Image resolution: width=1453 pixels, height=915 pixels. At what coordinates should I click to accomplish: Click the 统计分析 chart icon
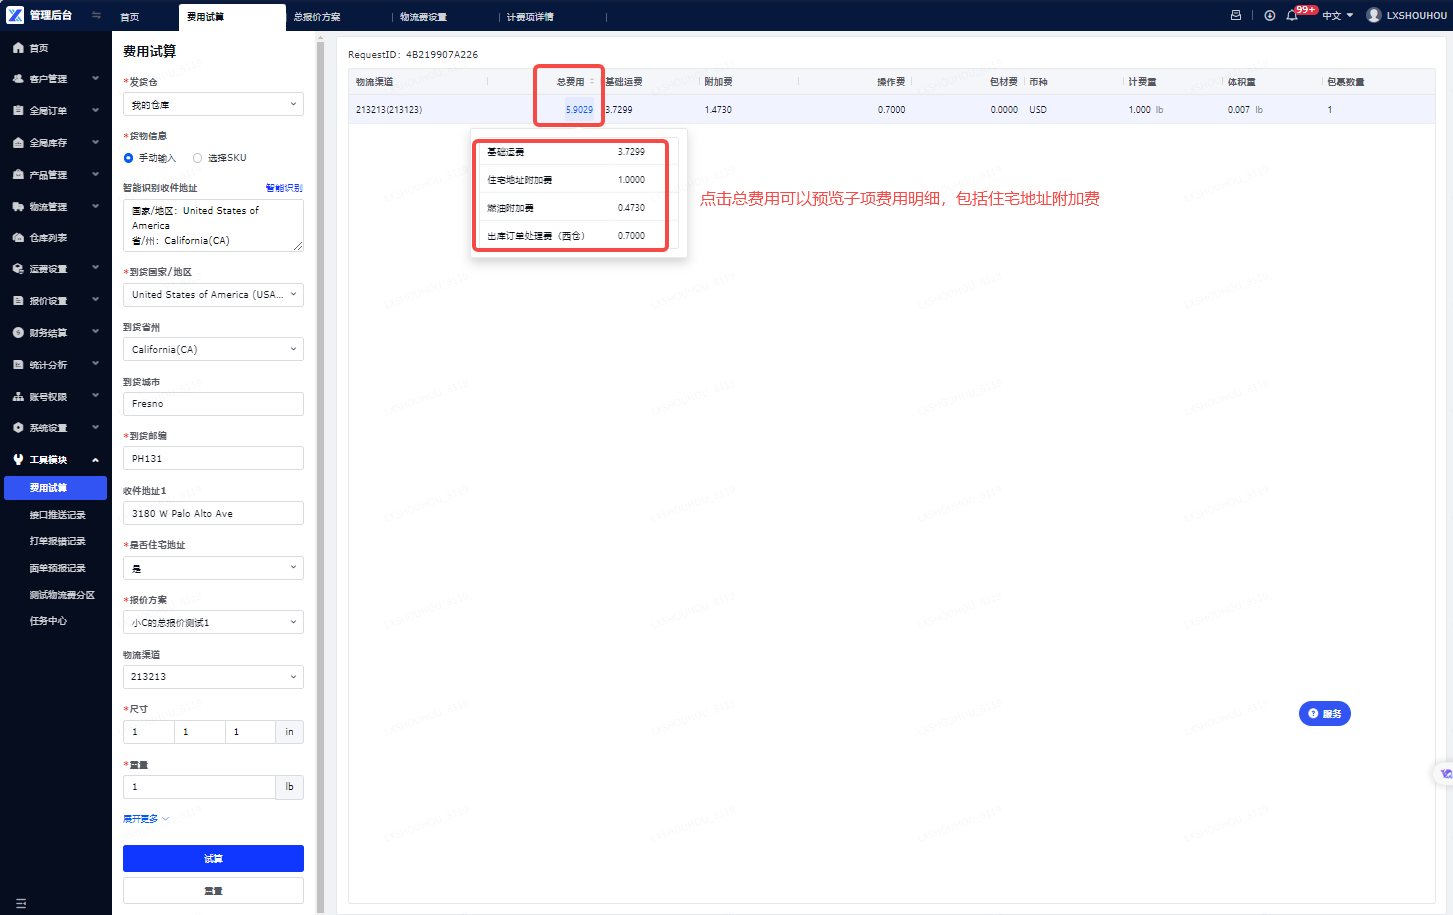tap(18, 365)
